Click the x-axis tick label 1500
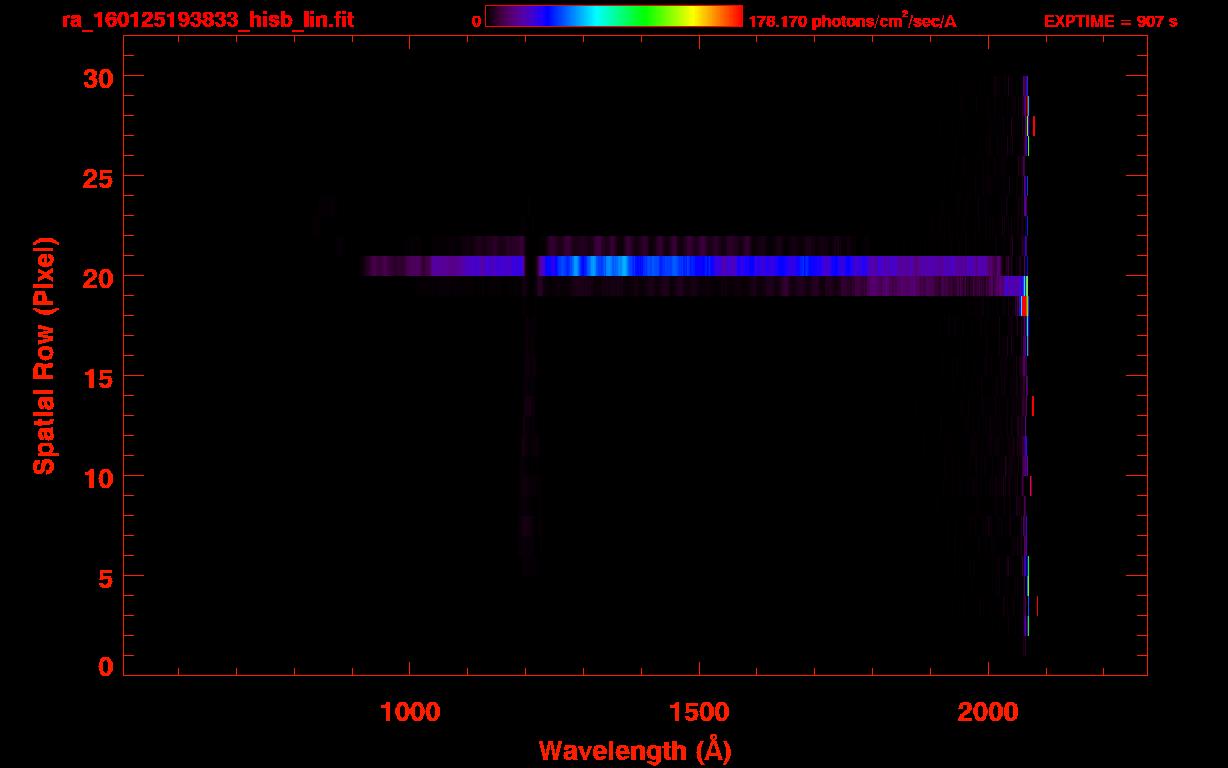The image size is (1228, 768). point(699,712)
